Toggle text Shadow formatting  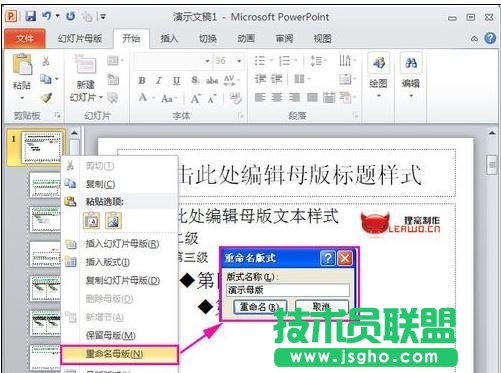click(x=195, y=80)
